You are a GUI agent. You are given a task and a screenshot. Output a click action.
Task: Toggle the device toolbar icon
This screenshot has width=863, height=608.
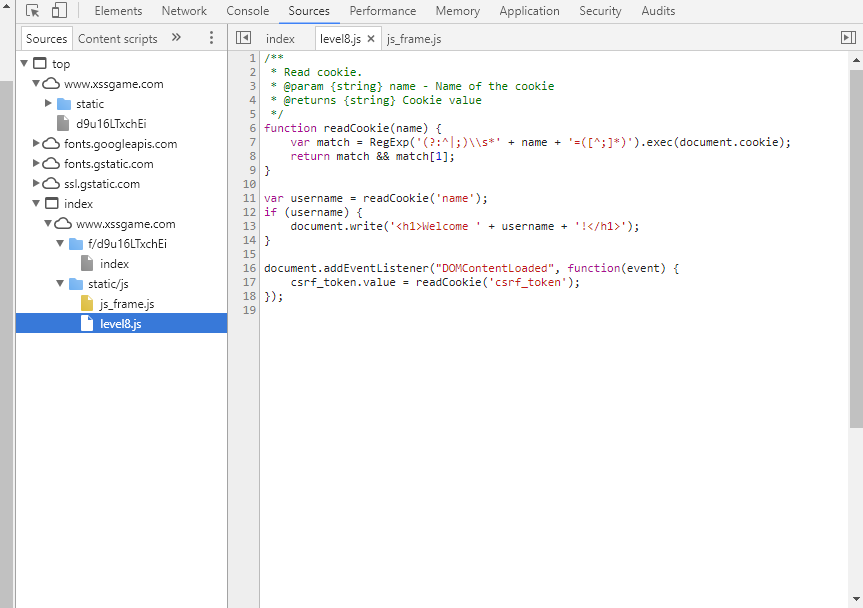click(x=59, y=11)
